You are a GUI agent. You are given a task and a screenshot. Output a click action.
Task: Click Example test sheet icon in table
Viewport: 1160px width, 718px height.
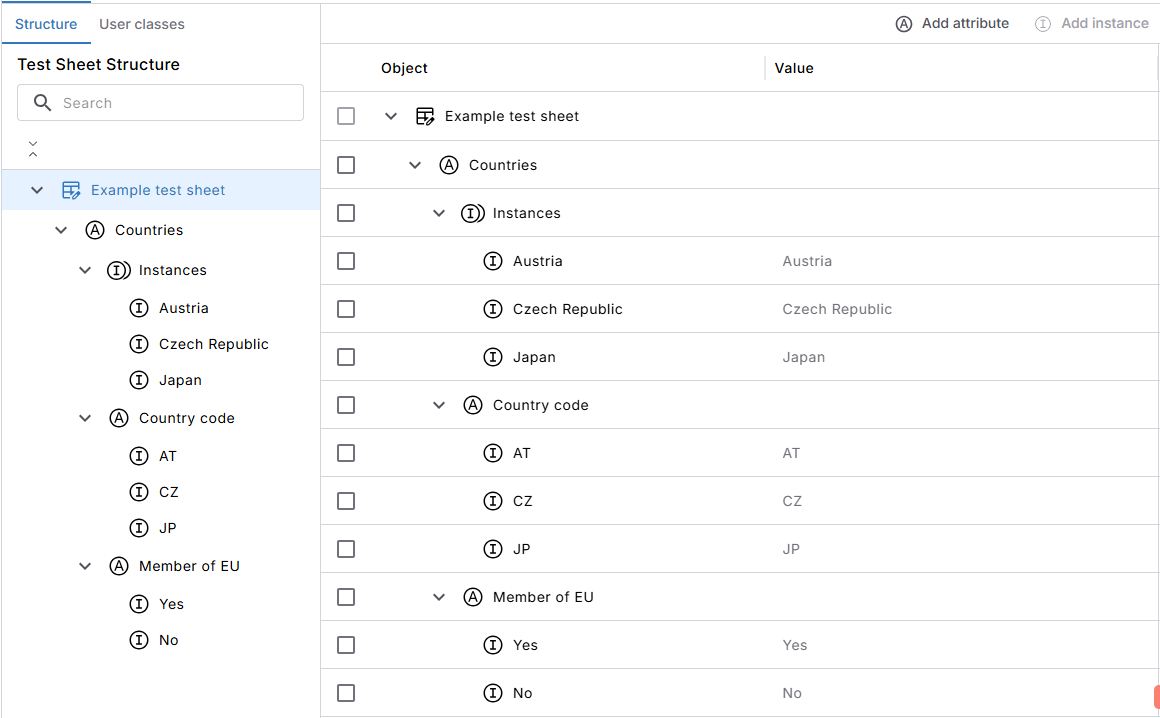click(x=425, y=116)
